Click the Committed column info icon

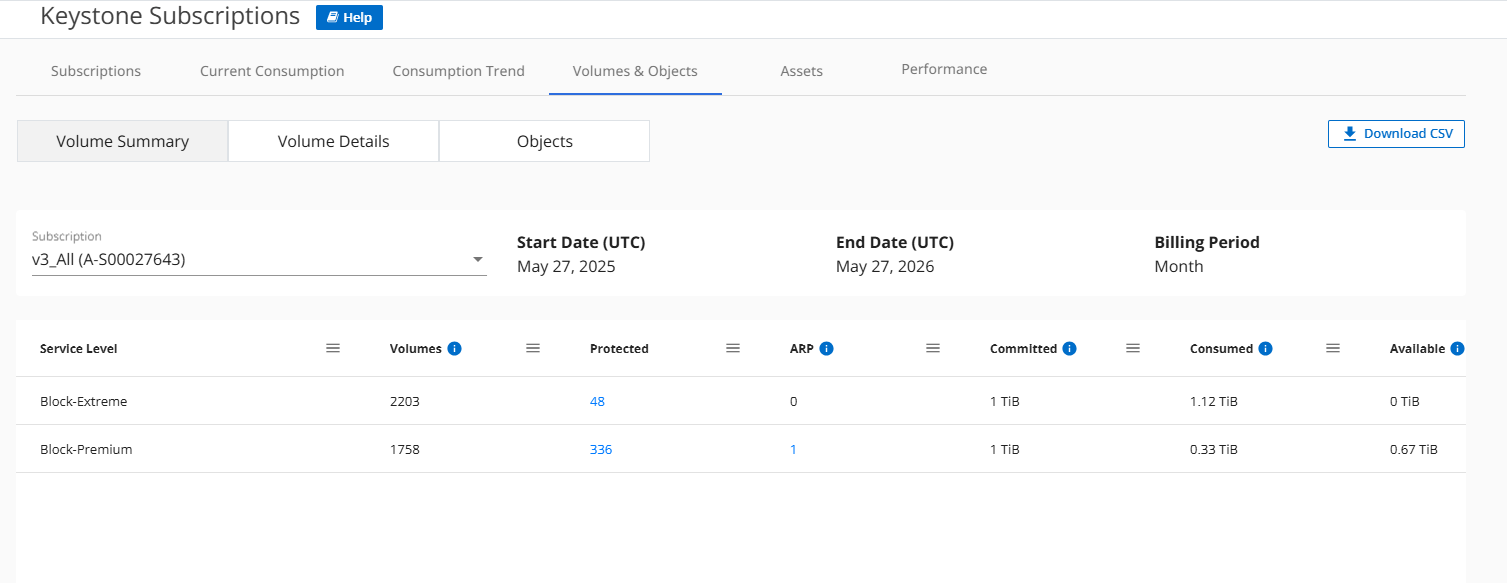tap(1070, 349)
